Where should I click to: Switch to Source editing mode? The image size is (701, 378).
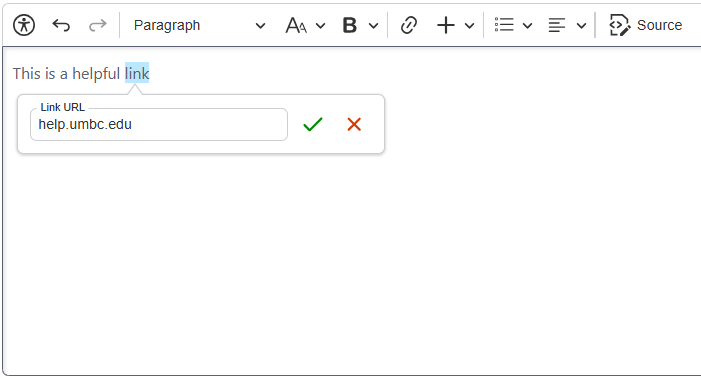(x=646, y=25)
